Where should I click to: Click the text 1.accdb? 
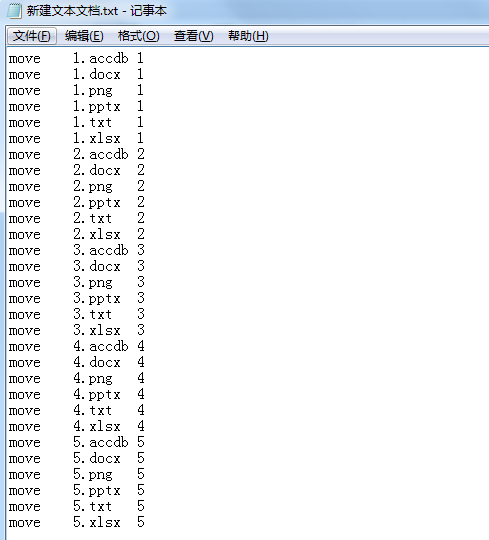pos(101,59)
